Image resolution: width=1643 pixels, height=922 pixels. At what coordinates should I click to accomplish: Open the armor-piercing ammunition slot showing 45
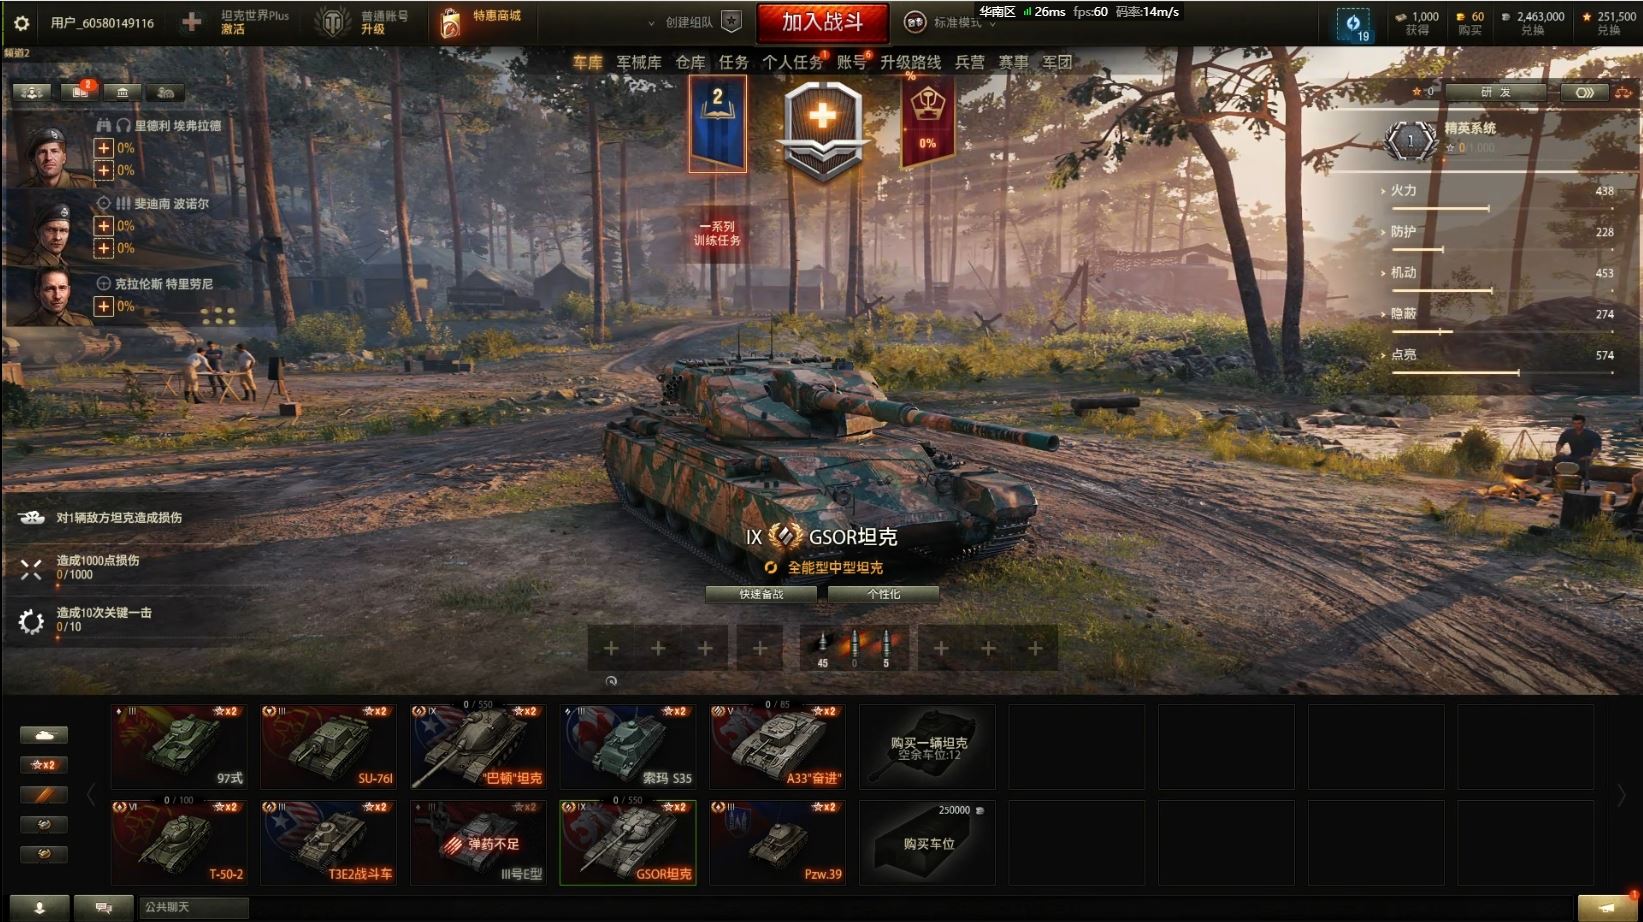[823, 649]
